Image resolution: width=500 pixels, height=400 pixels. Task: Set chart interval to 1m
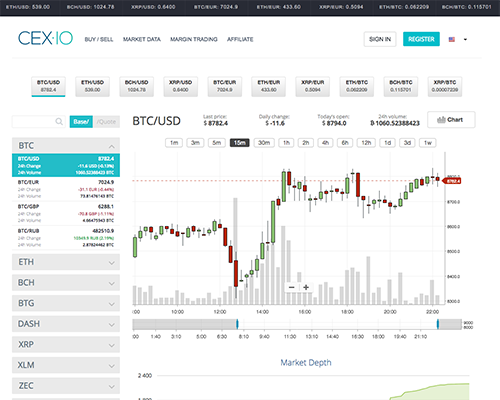(174, 143)
